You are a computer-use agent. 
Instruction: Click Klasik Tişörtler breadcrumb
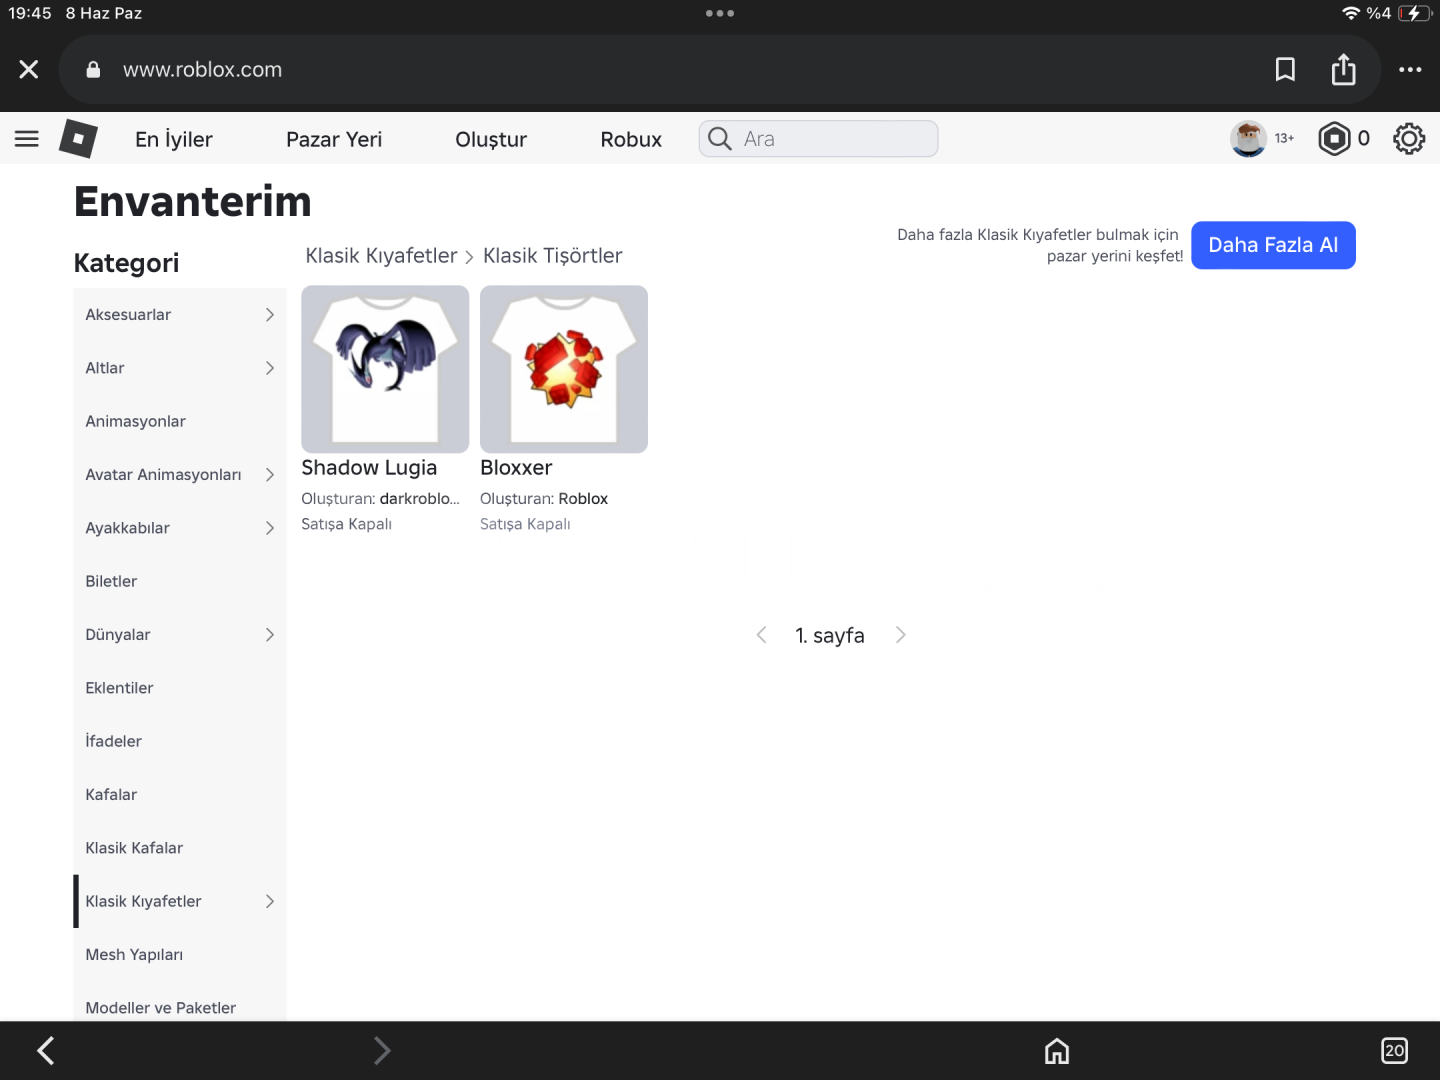click(x=552, y=256)
